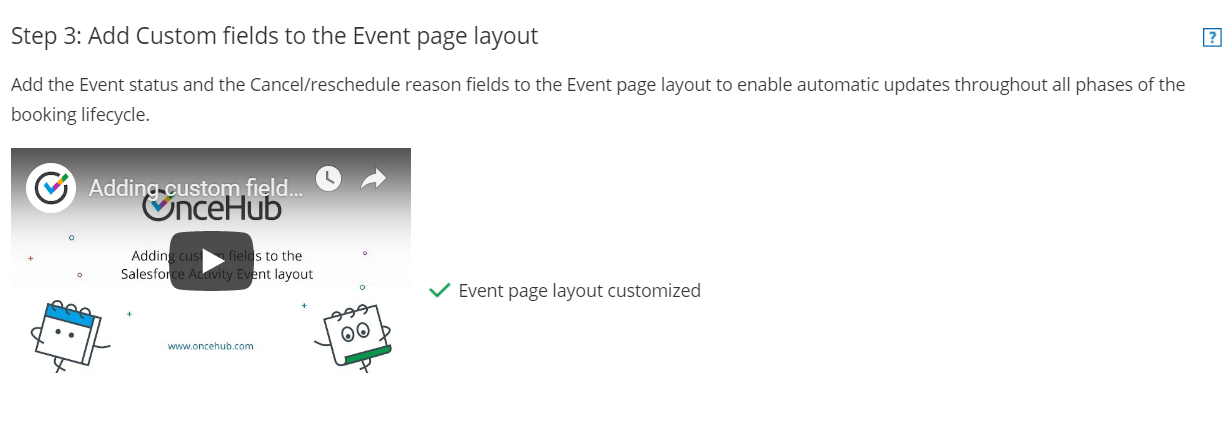Play the OnceHub custom fields video
The height and width of the screenshot is (434, 1226).
[211, 261]
